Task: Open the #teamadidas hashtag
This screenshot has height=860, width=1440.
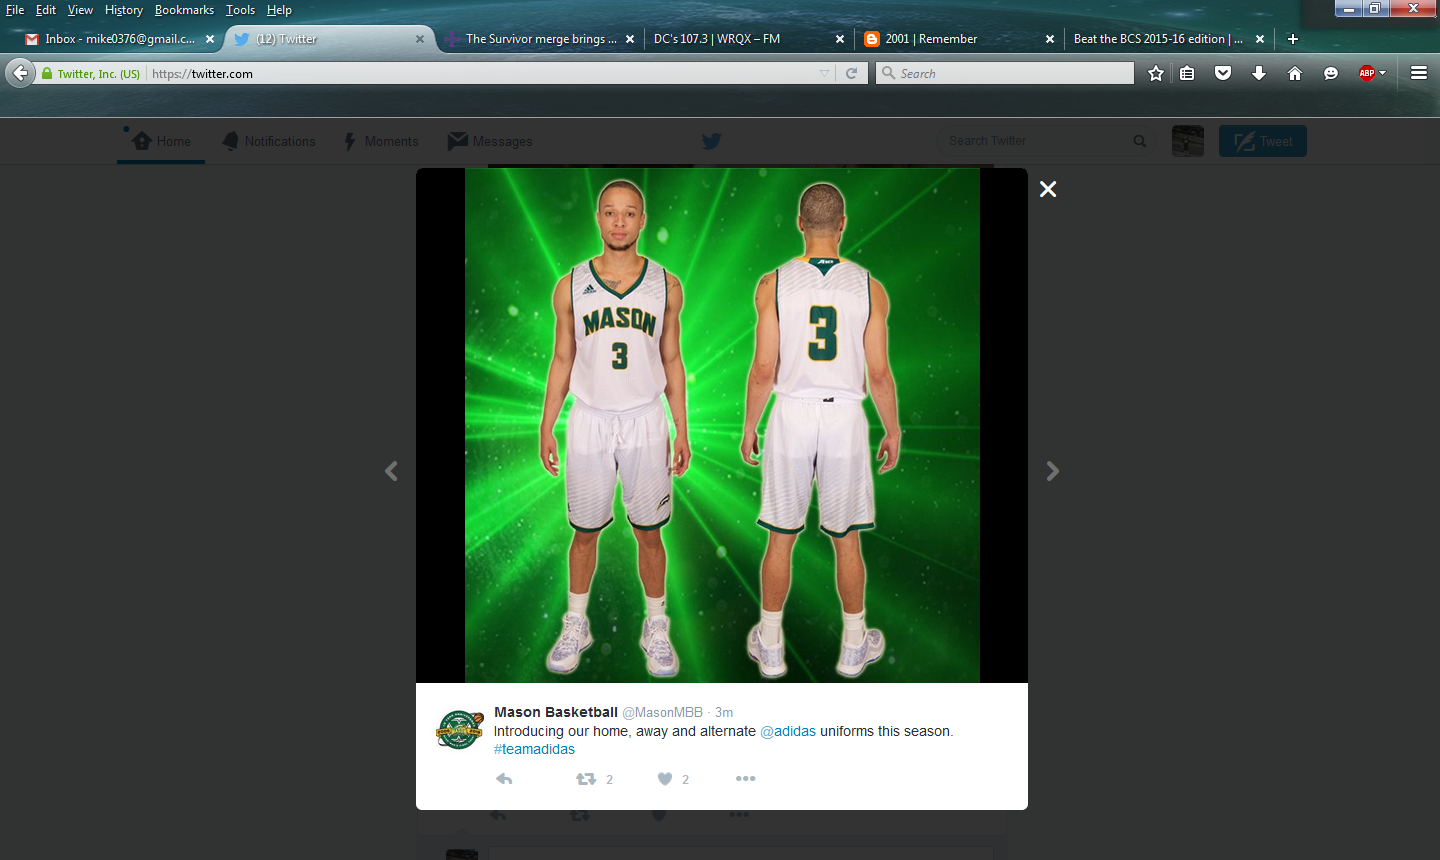Action: pyautogui.click(x=534, y=749)
